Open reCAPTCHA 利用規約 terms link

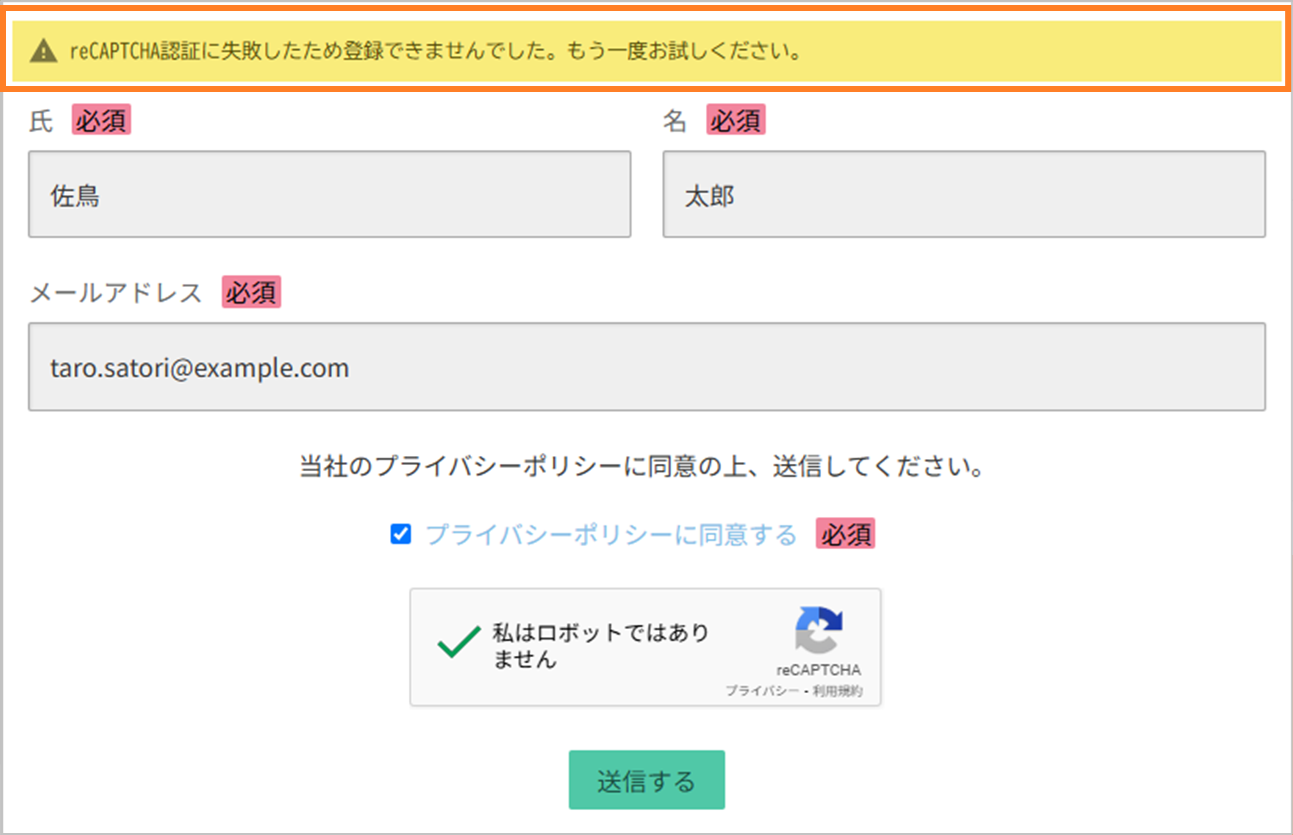tap(837, 691)
